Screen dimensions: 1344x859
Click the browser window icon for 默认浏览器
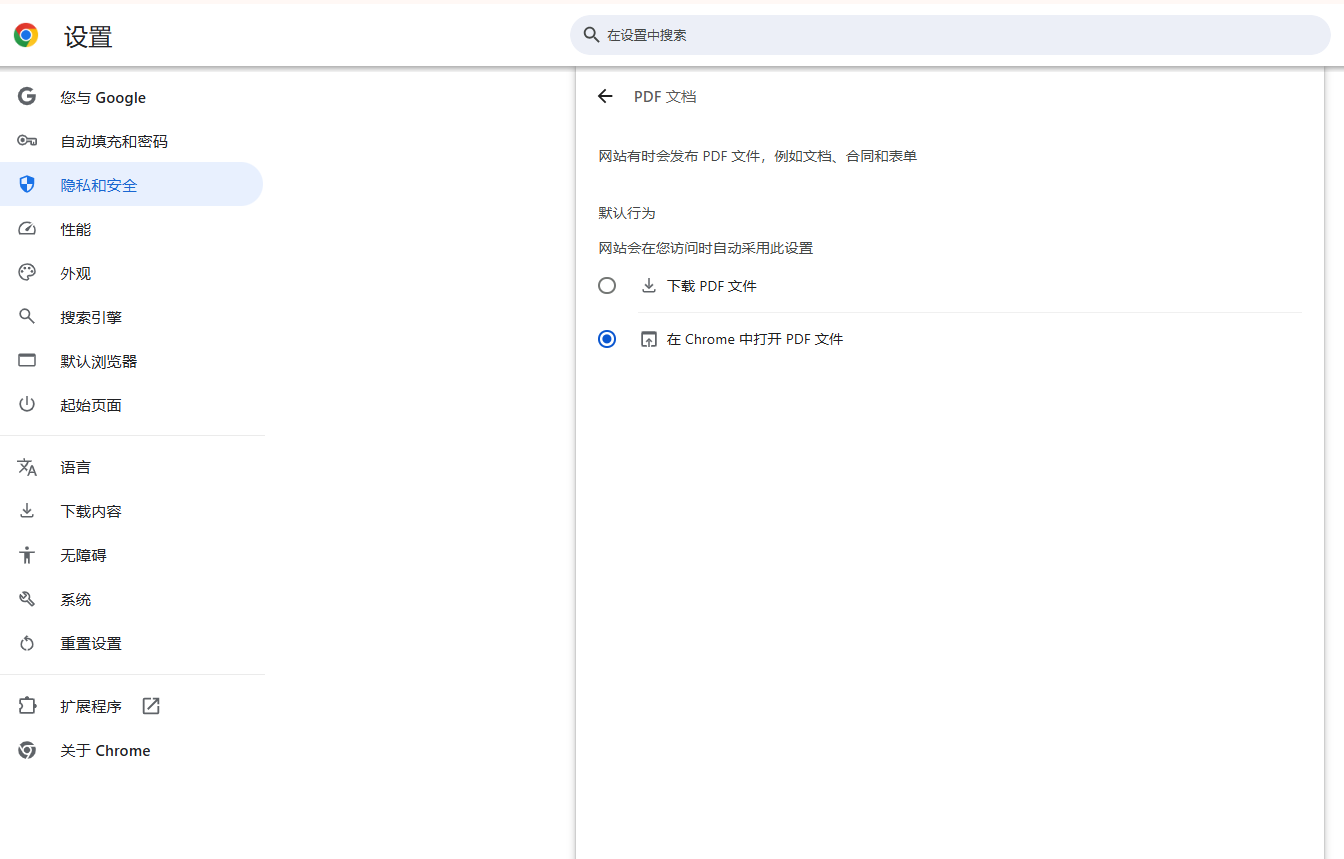(27, 361)
